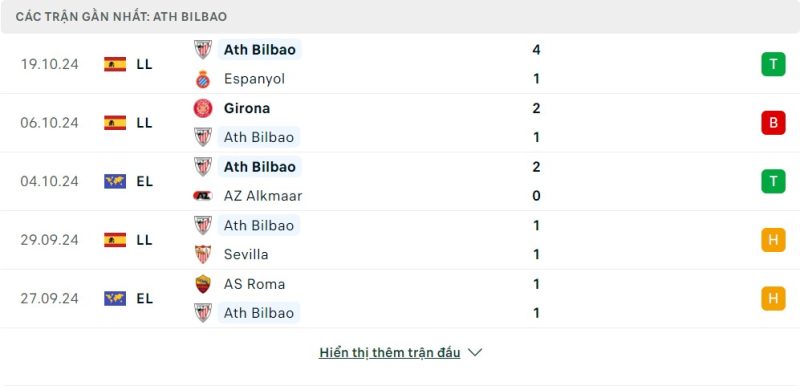The width and height of the screenshot is (800, 386).
Task: Click green T badge for AZ Alkmaar match
Action: pos(773,182)
